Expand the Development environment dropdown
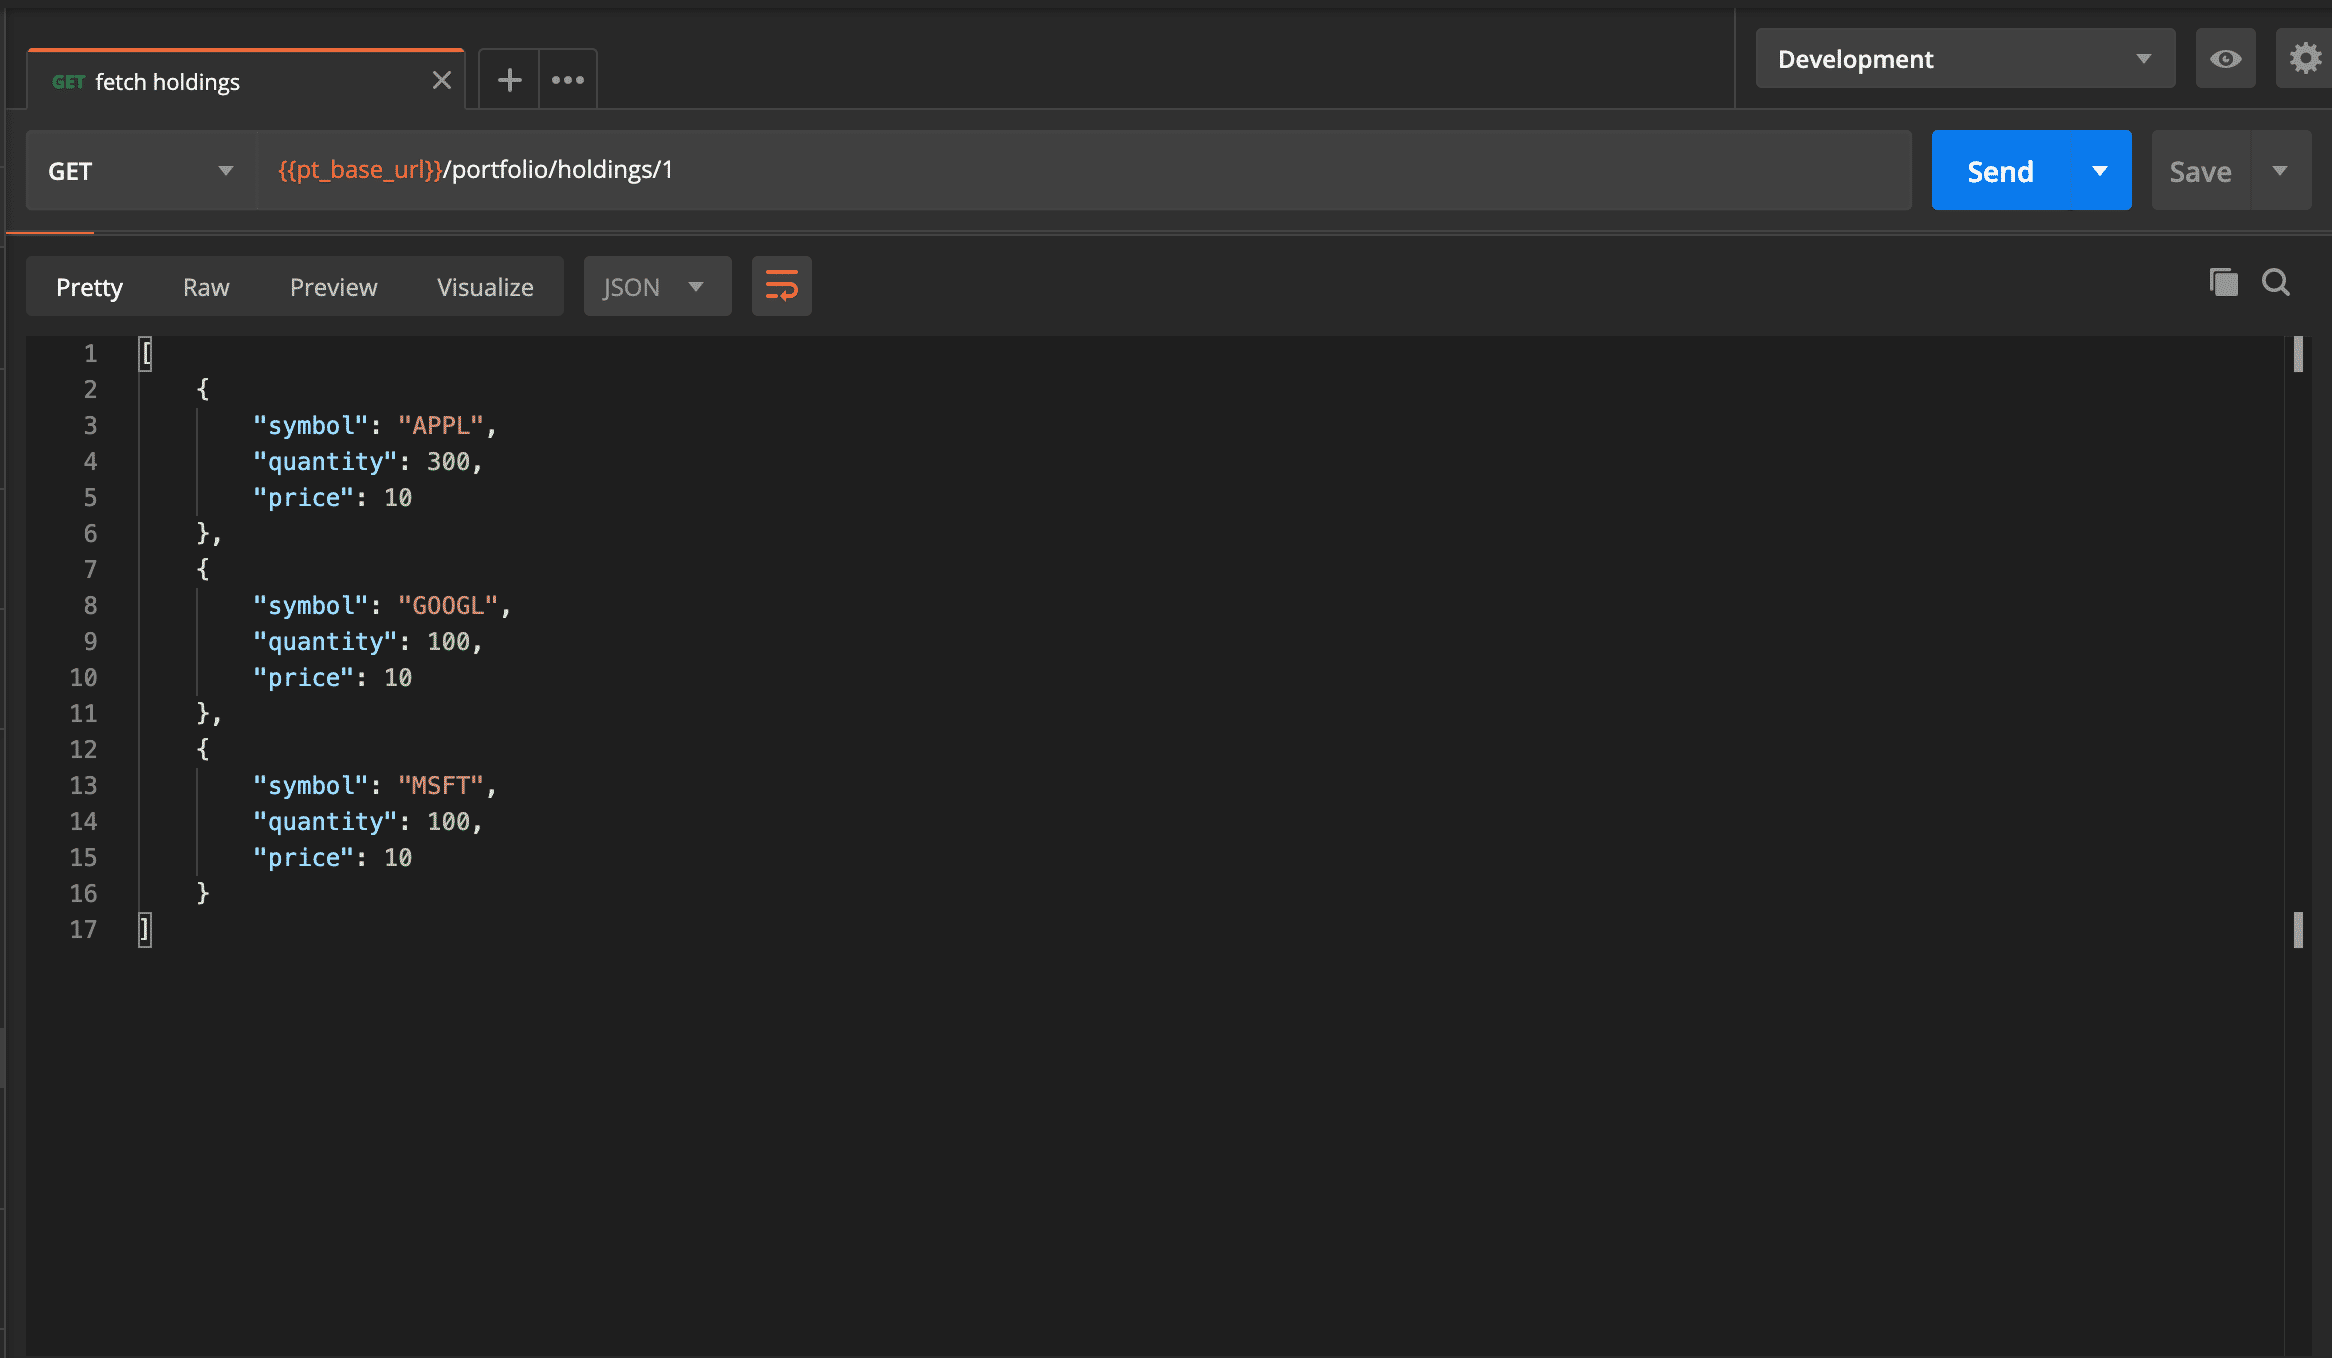2332x1358 pixels. click(1965, 59)
